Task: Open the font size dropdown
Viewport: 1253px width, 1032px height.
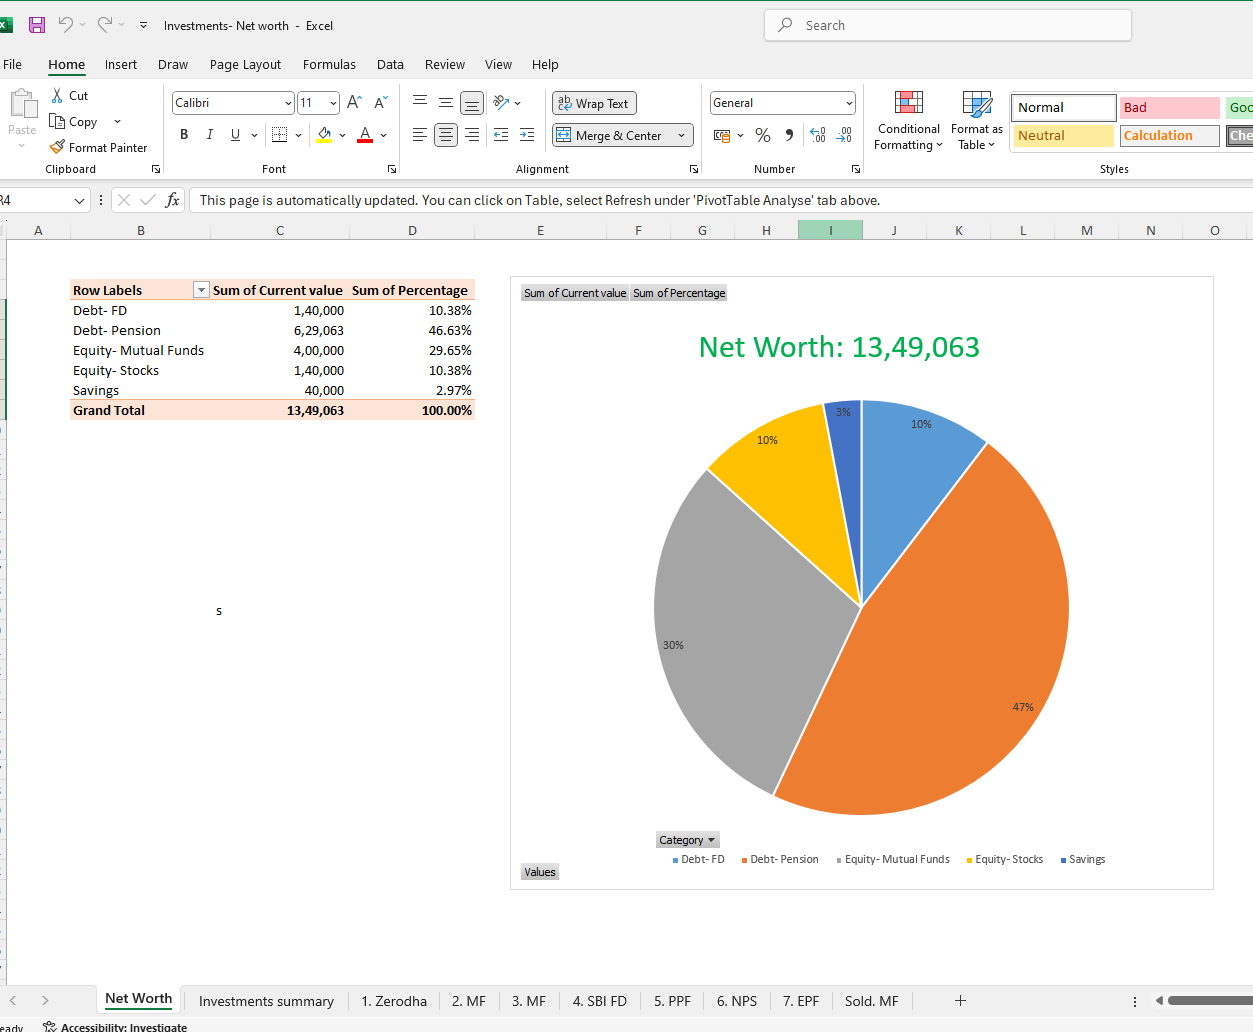Action: (x=333, y=103)
